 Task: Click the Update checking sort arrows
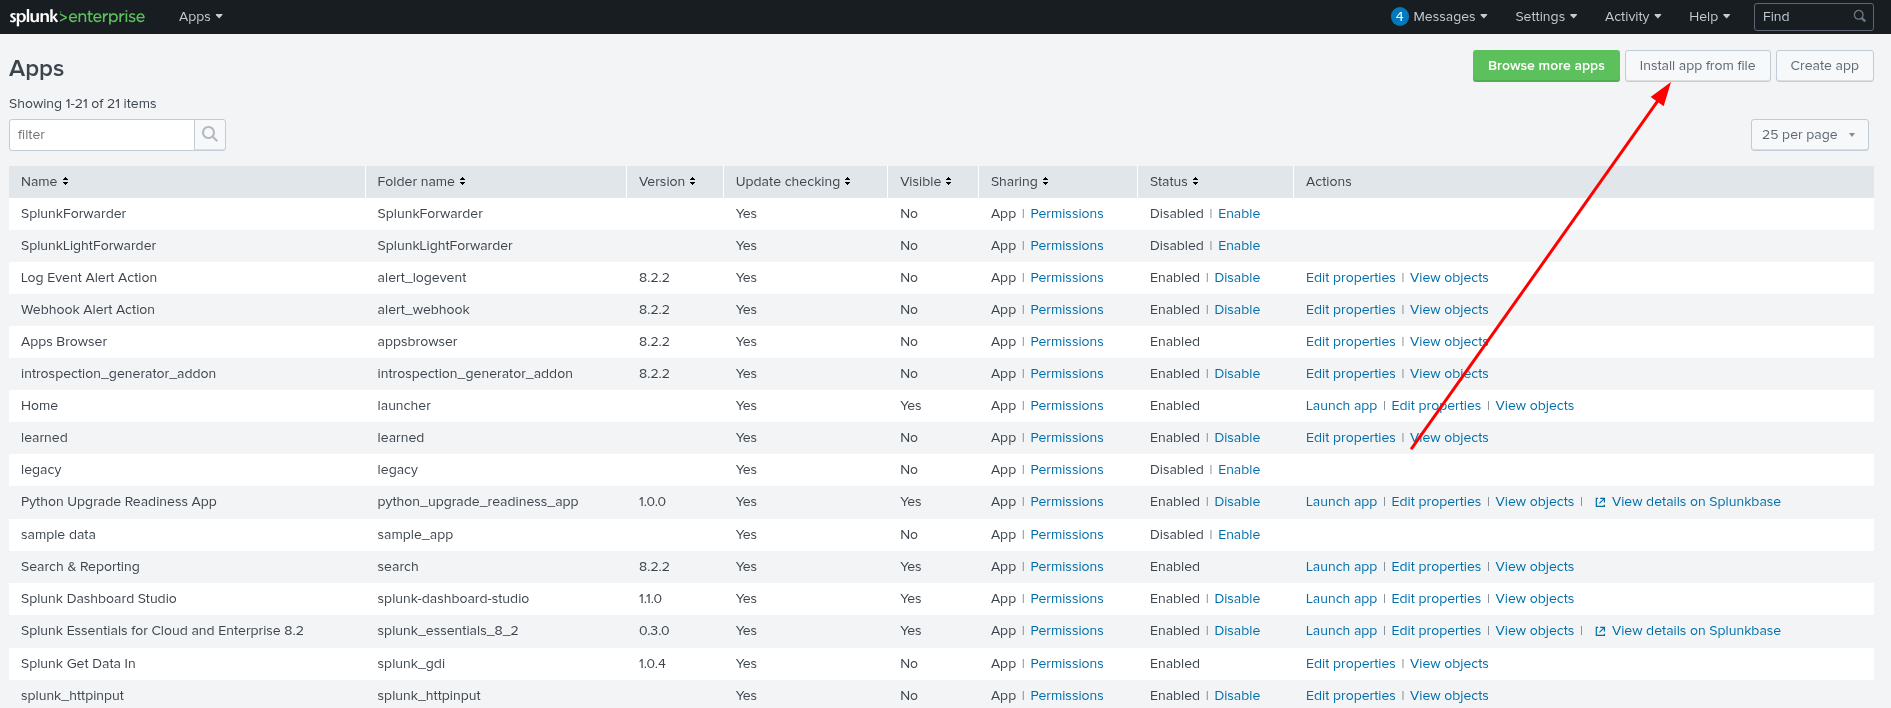click(847, 181)
